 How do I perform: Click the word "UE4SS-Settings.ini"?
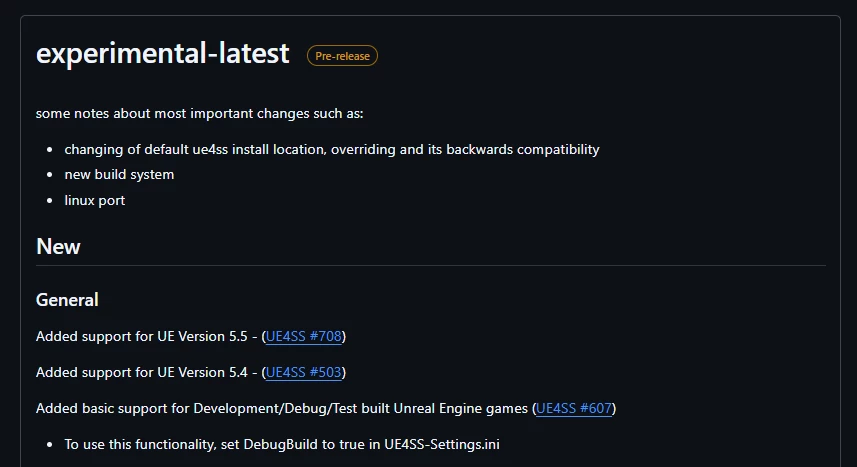pyautogui.click(x=441, y=443)
